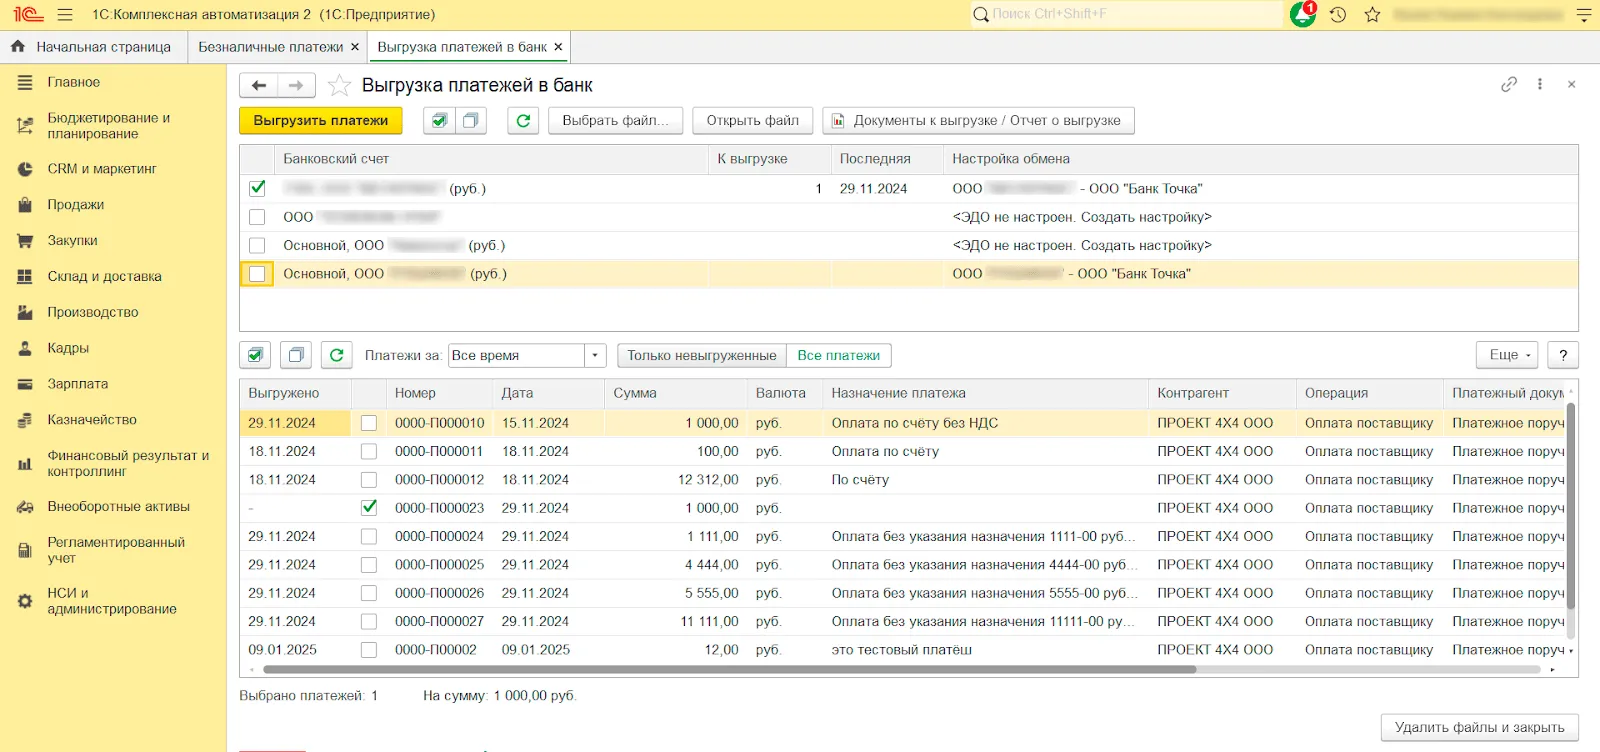Open the history clock icon

[x=1338, y=15]
